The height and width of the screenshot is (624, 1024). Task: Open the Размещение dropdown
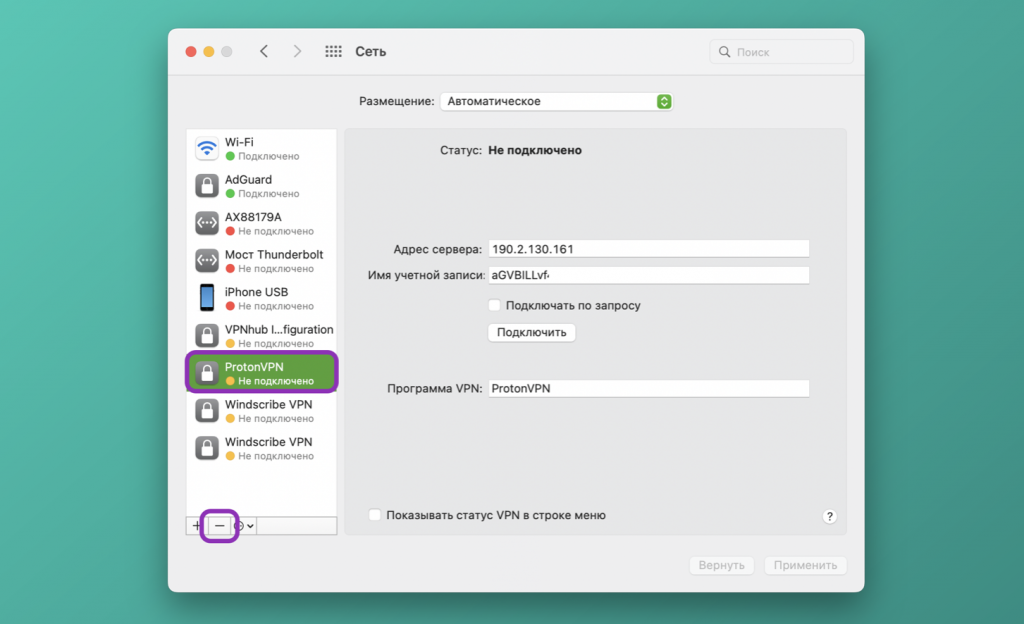[556, 101]
